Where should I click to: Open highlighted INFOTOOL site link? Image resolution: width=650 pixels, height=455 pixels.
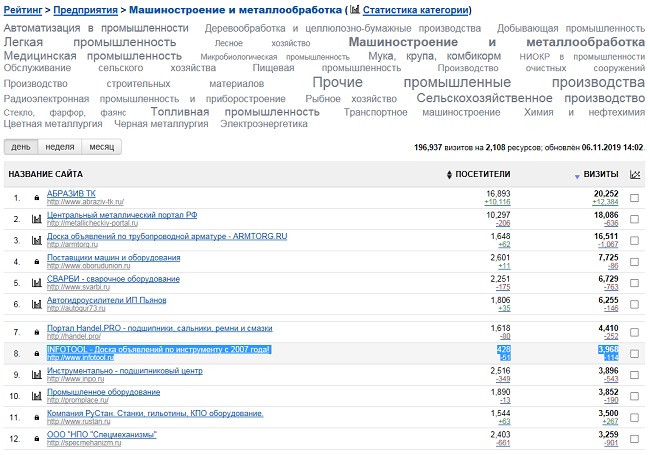coord(159,350)
